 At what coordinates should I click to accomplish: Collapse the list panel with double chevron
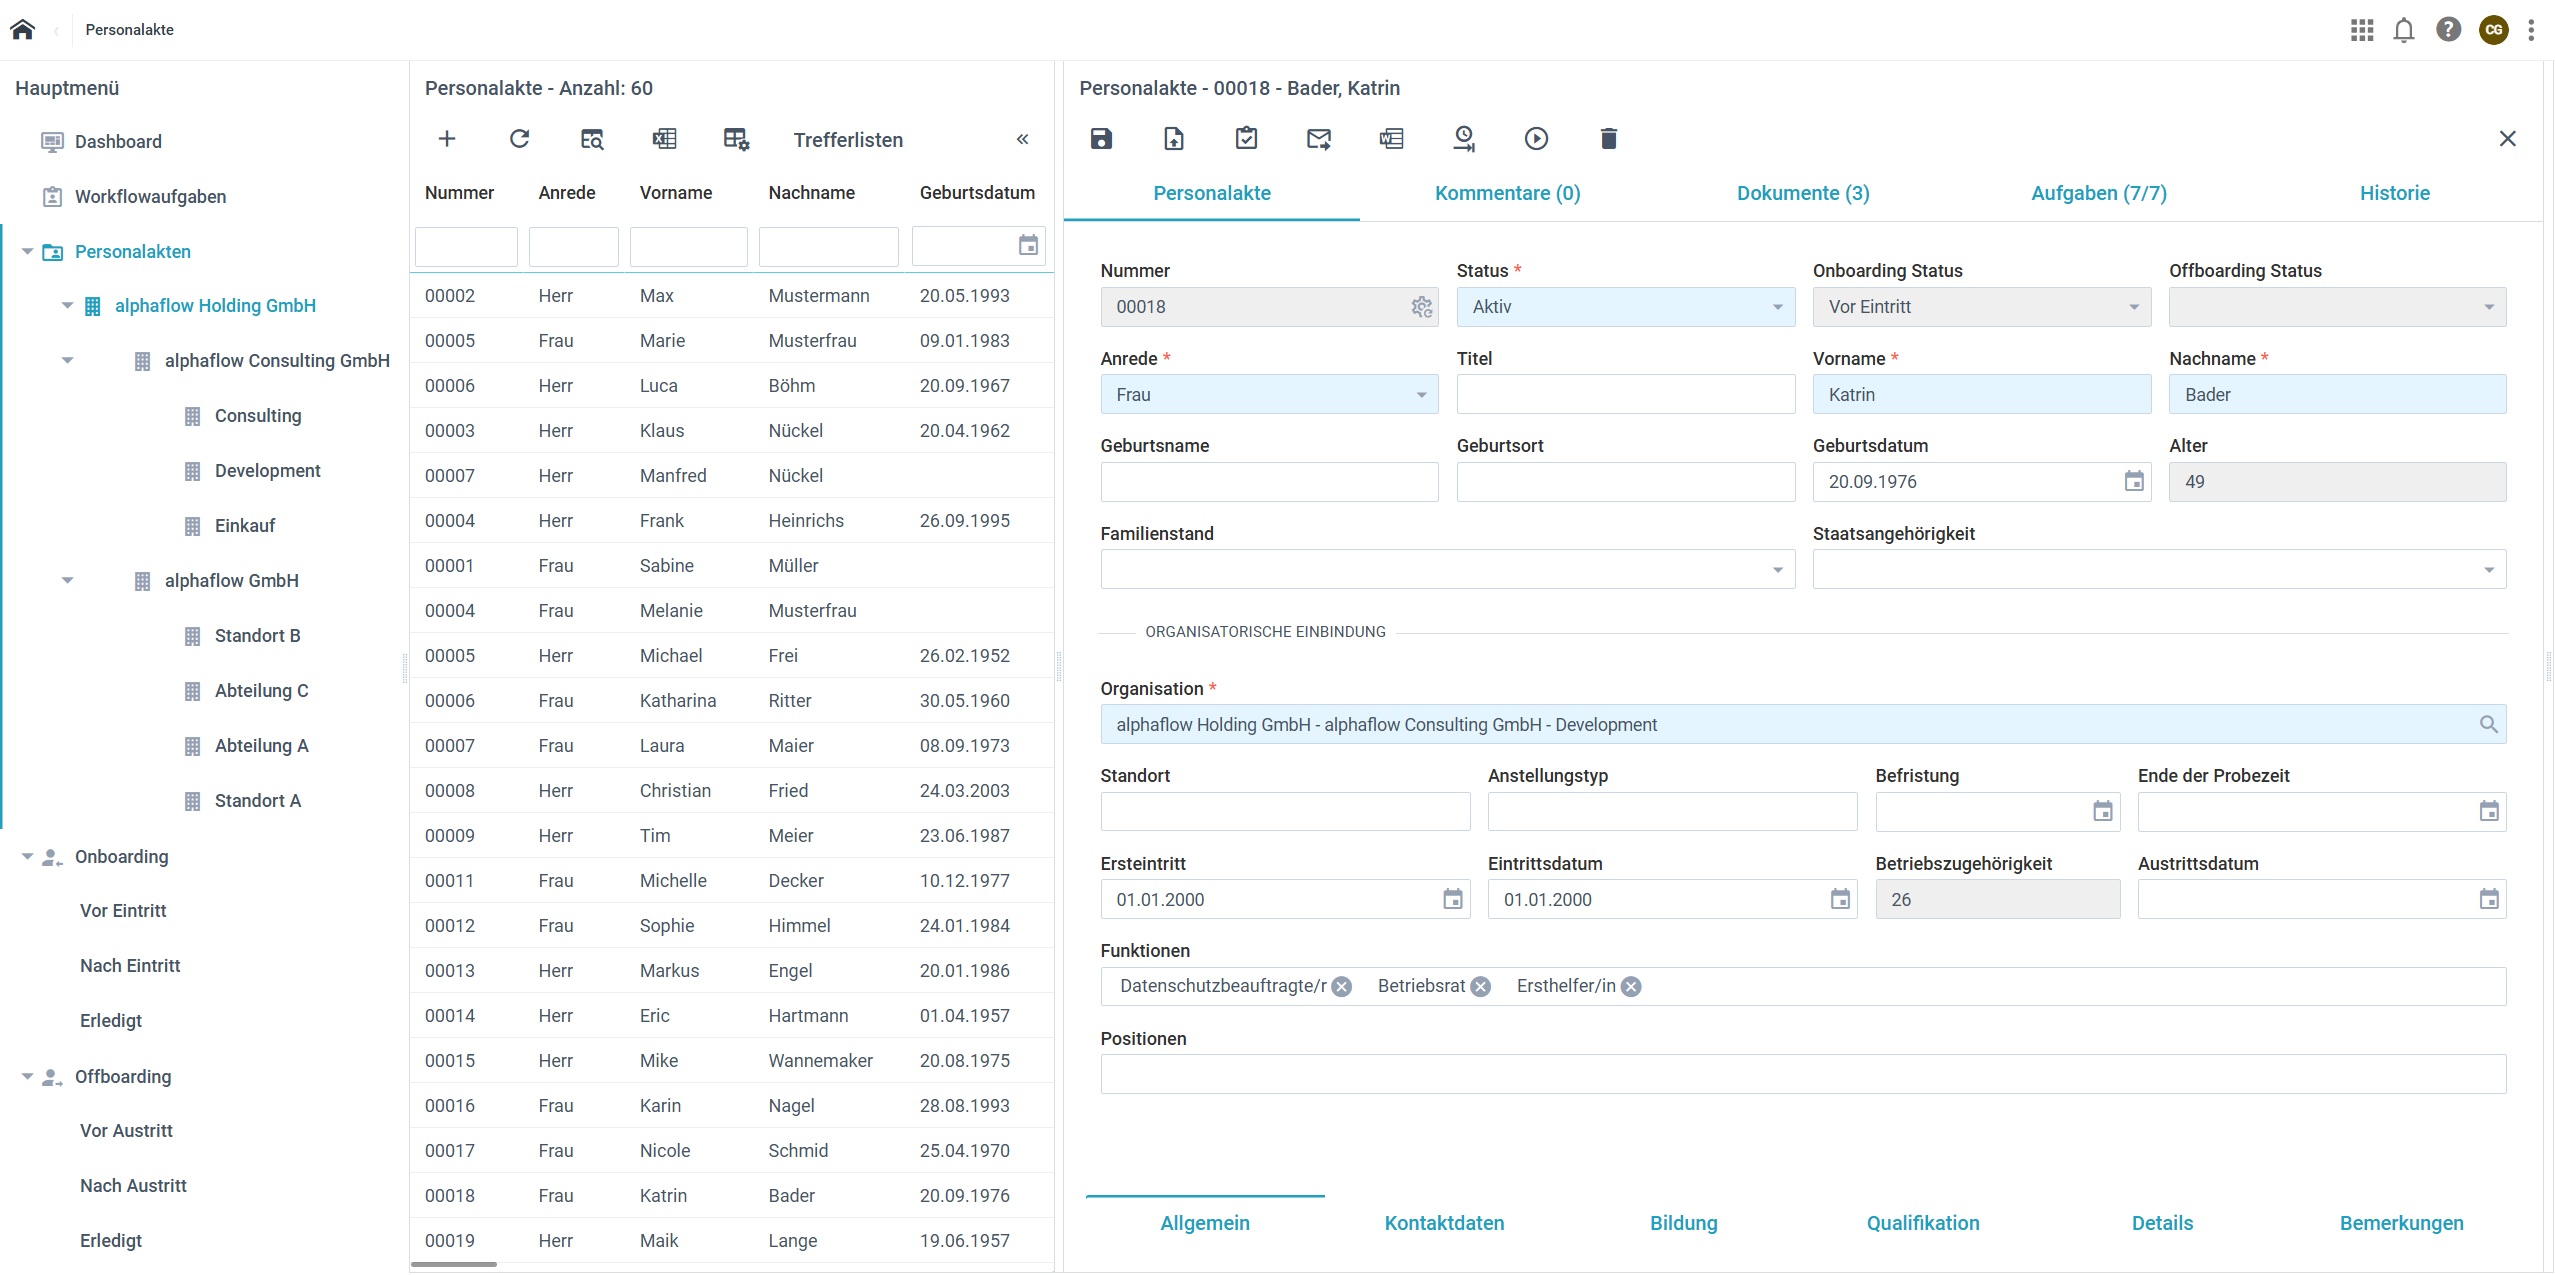[x=1022, y=139]
